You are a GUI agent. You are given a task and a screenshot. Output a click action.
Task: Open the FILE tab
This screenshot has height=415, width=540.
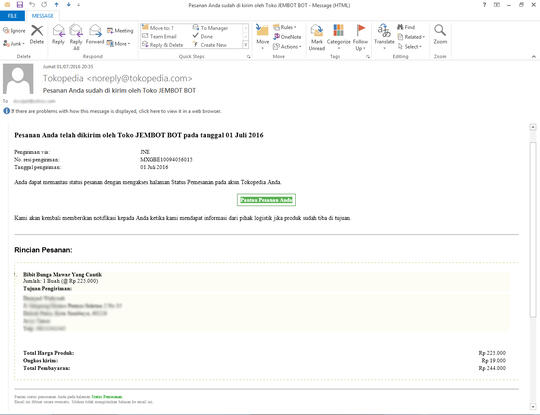point(12,16)
